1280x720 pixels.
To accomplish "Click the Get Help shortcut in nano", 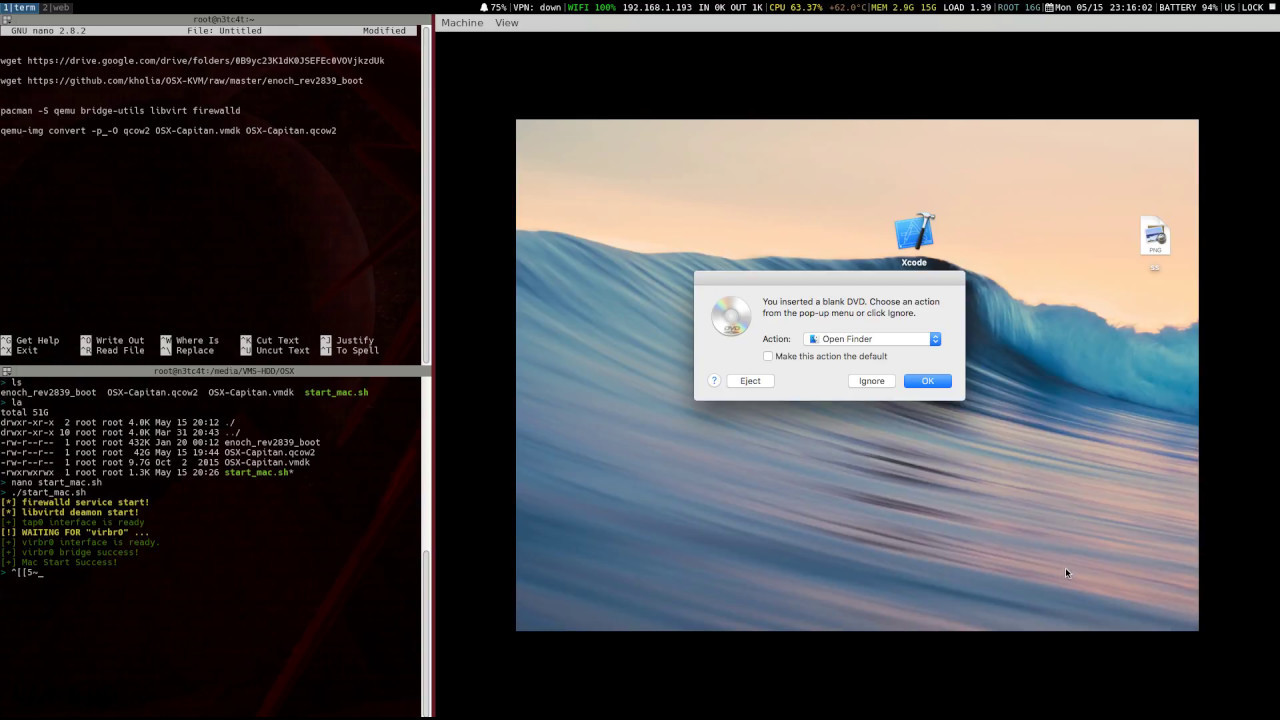I will 30,340.
